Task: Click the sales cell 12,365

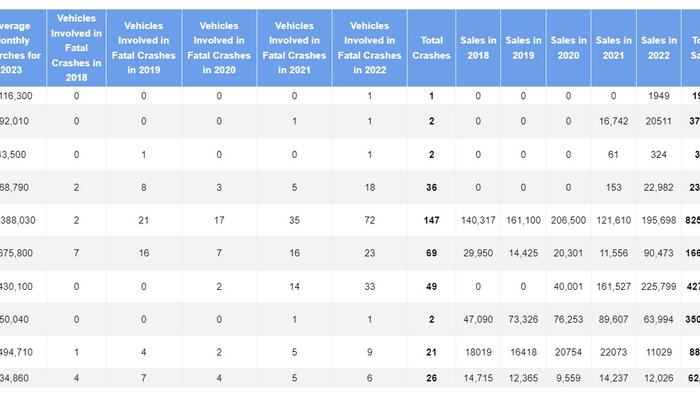Action: click(x=523, y=378)
